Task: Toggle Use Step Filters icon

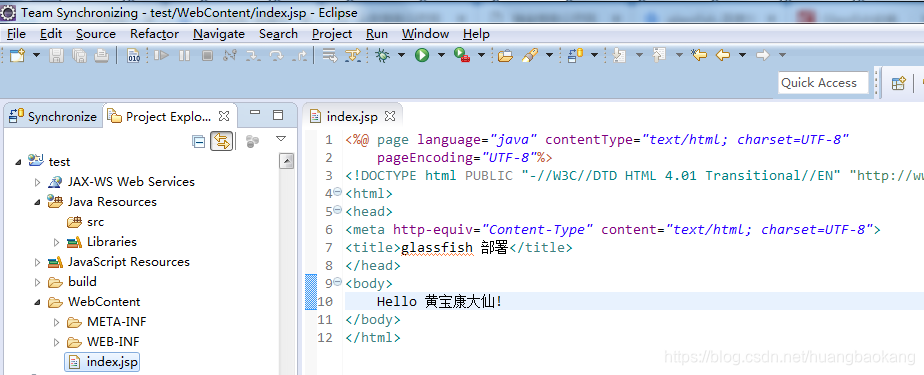Action: [352, 55]
